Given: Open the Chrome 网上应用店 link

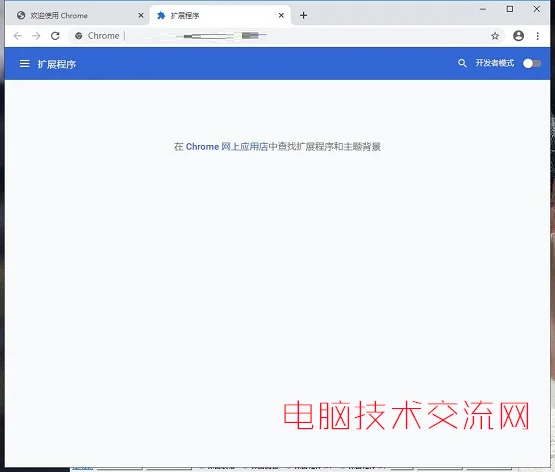Looking at the screenshot, I should coord(227,146).
